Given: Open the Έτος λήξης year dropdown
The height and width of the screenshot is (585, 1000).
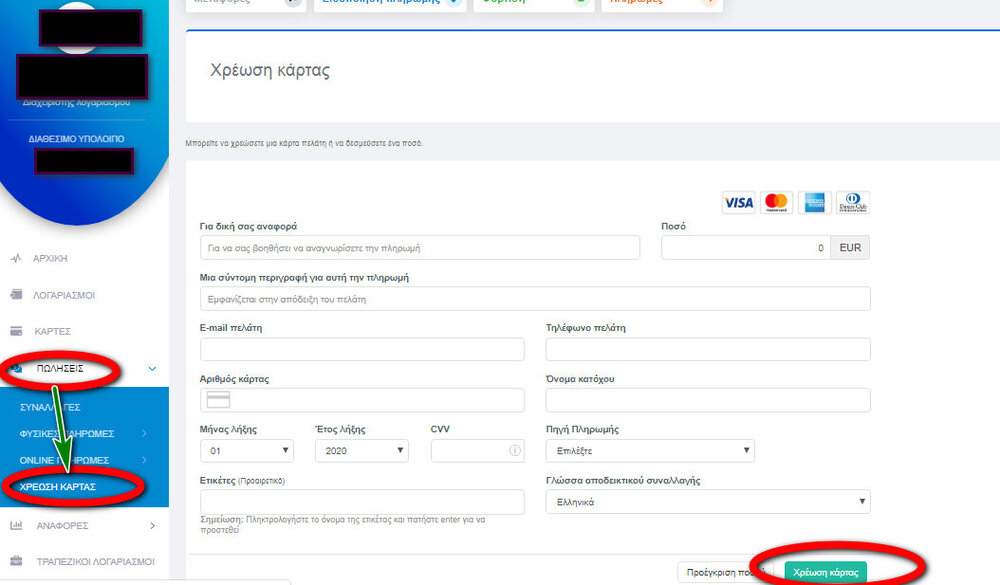Looking at the screenshot, I should (x=361, y=451).
